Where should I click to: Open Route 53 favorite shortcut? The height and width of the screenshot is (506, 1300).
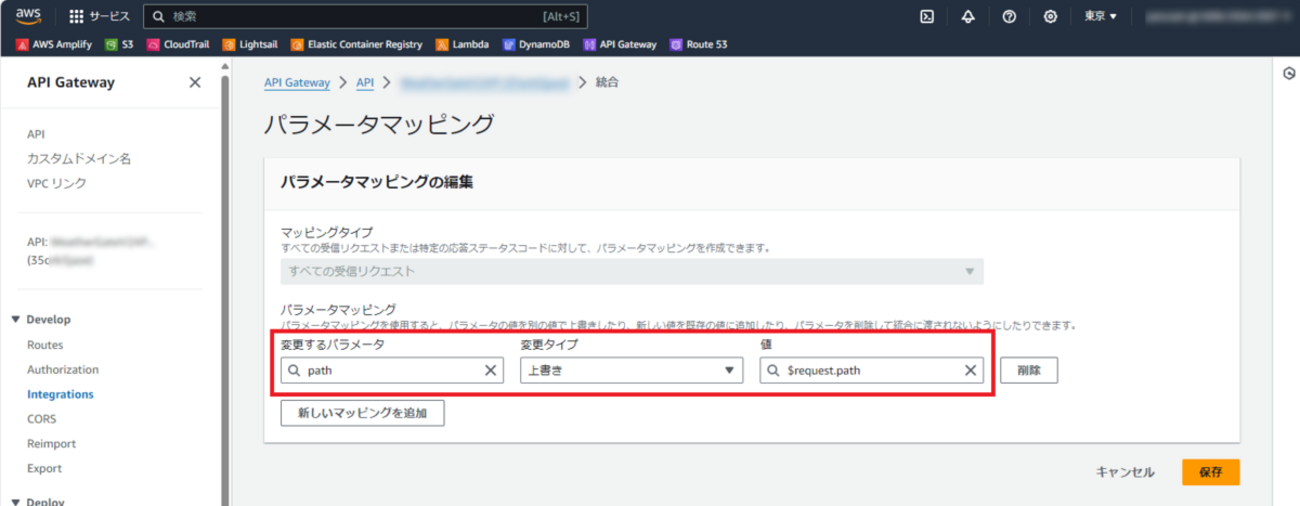tap(699, 44)
